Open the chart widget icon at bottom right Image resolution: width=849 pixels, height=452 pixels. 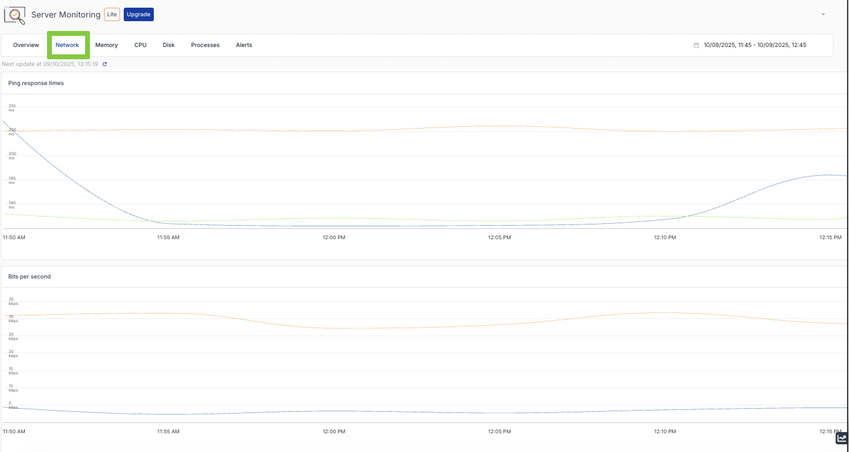pyautogui.click(x=841, y=438)
